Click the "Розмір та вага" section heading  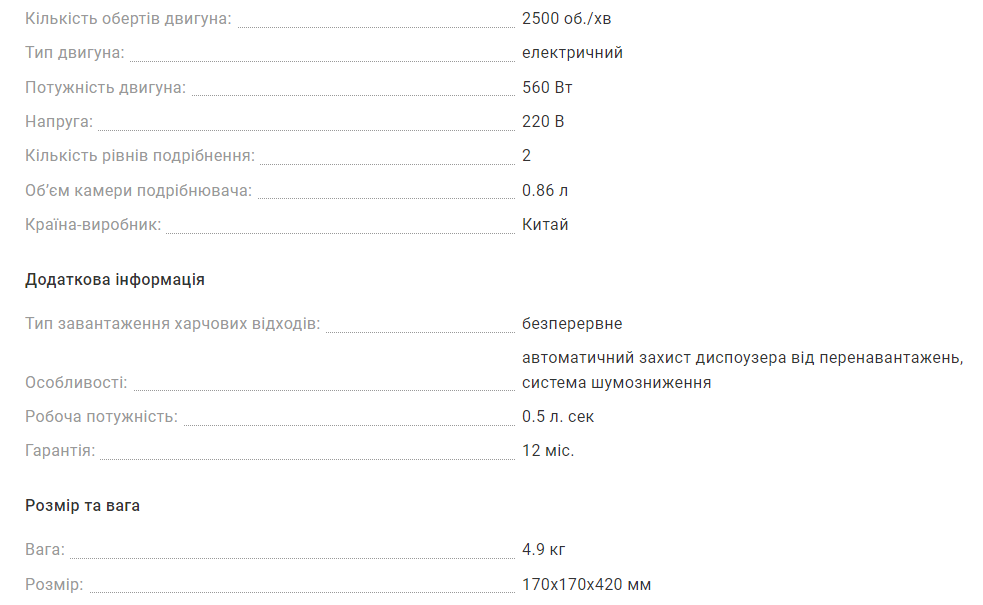pos(82,506)
